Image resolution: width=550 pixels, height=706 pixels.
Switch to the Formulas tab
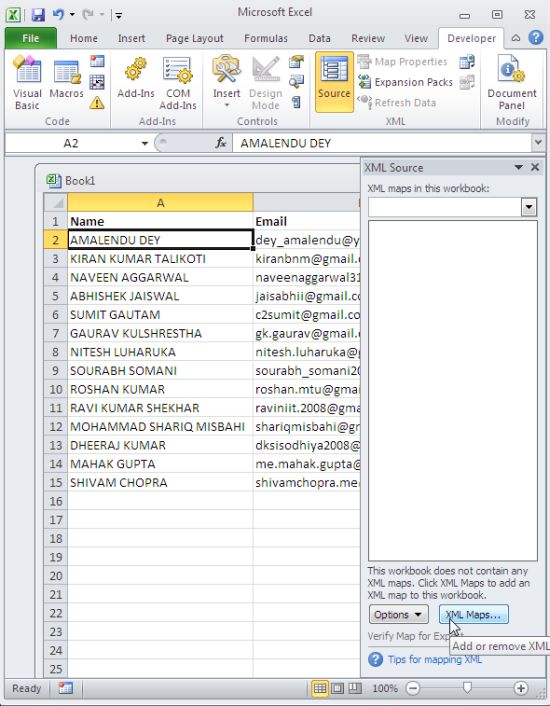pyautogui.click(x=266, y=39)
